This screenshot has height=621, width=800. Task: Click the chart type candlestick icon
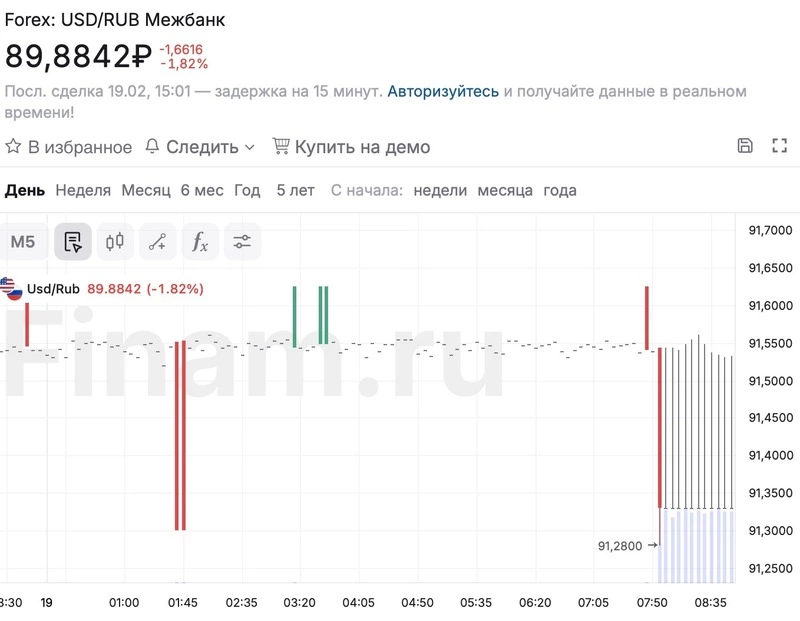[x=115, y=241]
